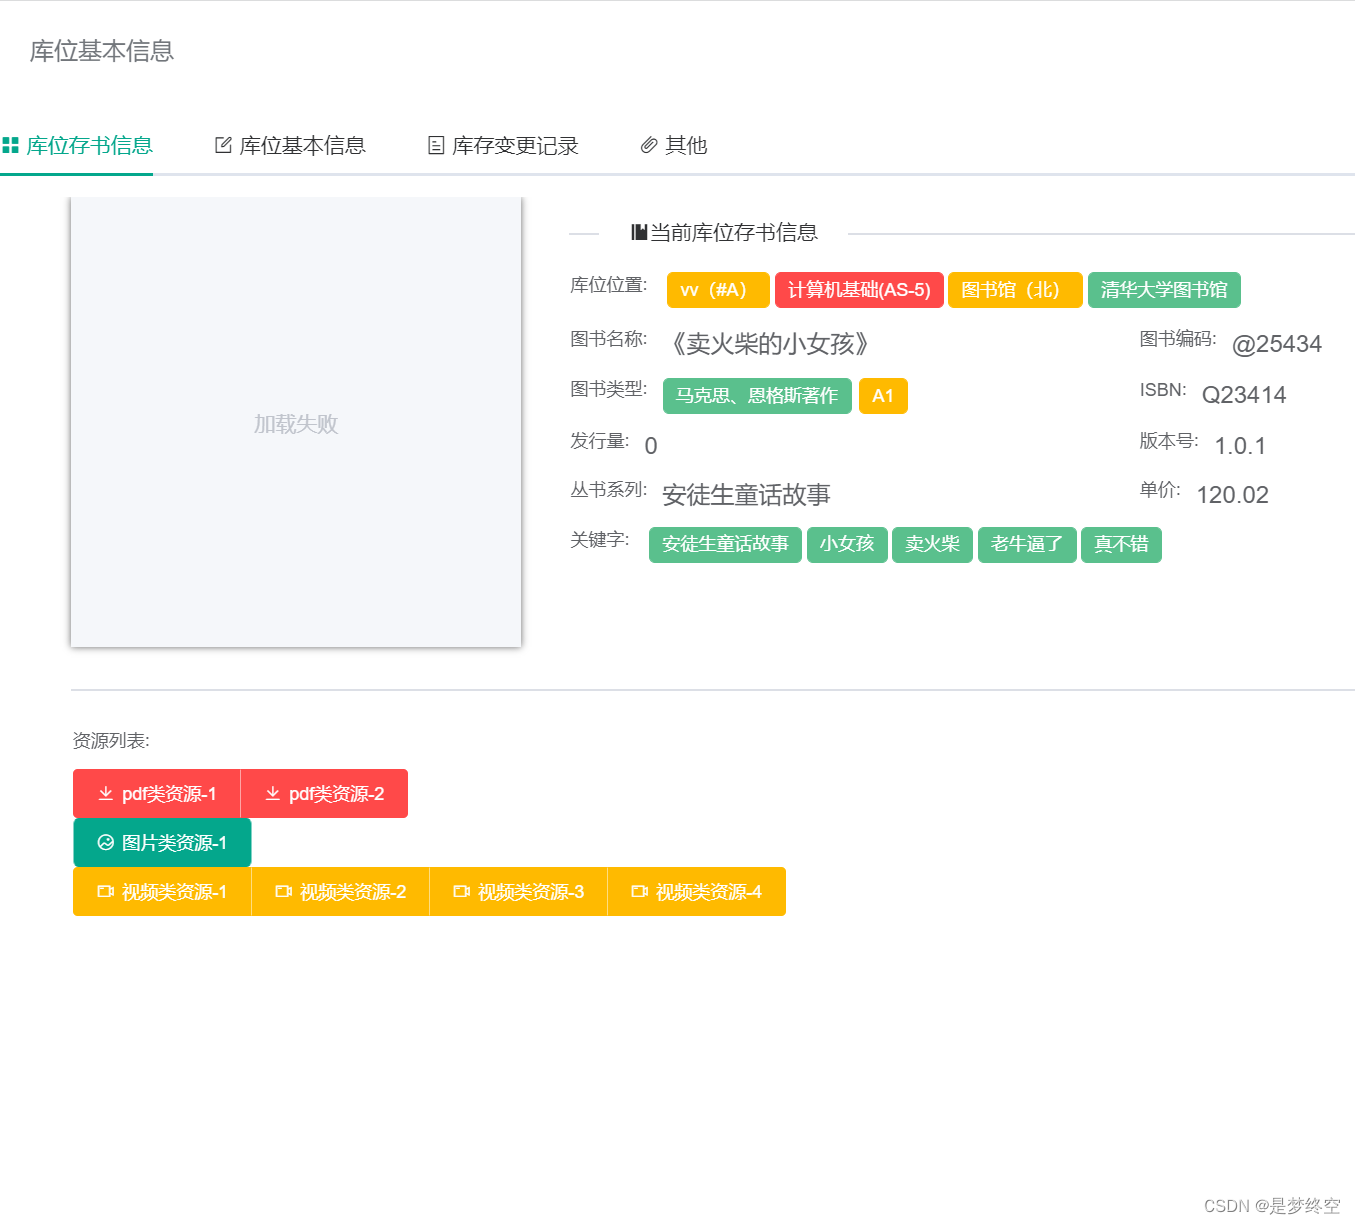The height and width of the screenshot is (1224, 1355).
Task: Click the document icon on 库存变更记录 tab
Action: pos(435,145)
